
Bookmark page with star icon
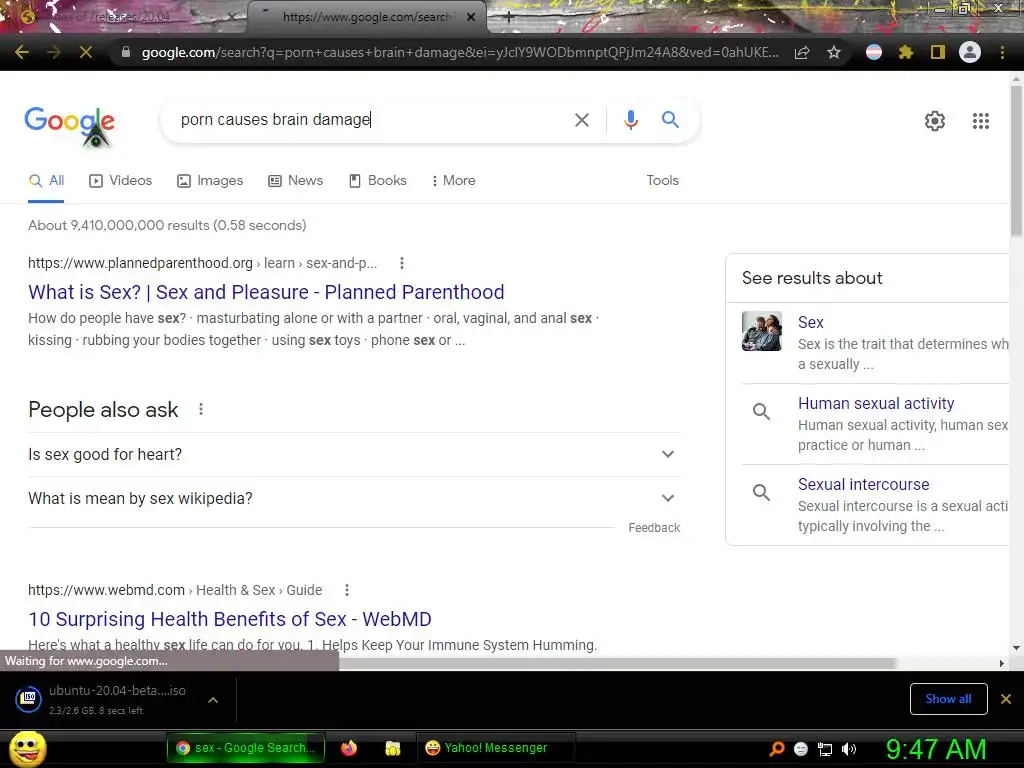click(x=834, y=52)
